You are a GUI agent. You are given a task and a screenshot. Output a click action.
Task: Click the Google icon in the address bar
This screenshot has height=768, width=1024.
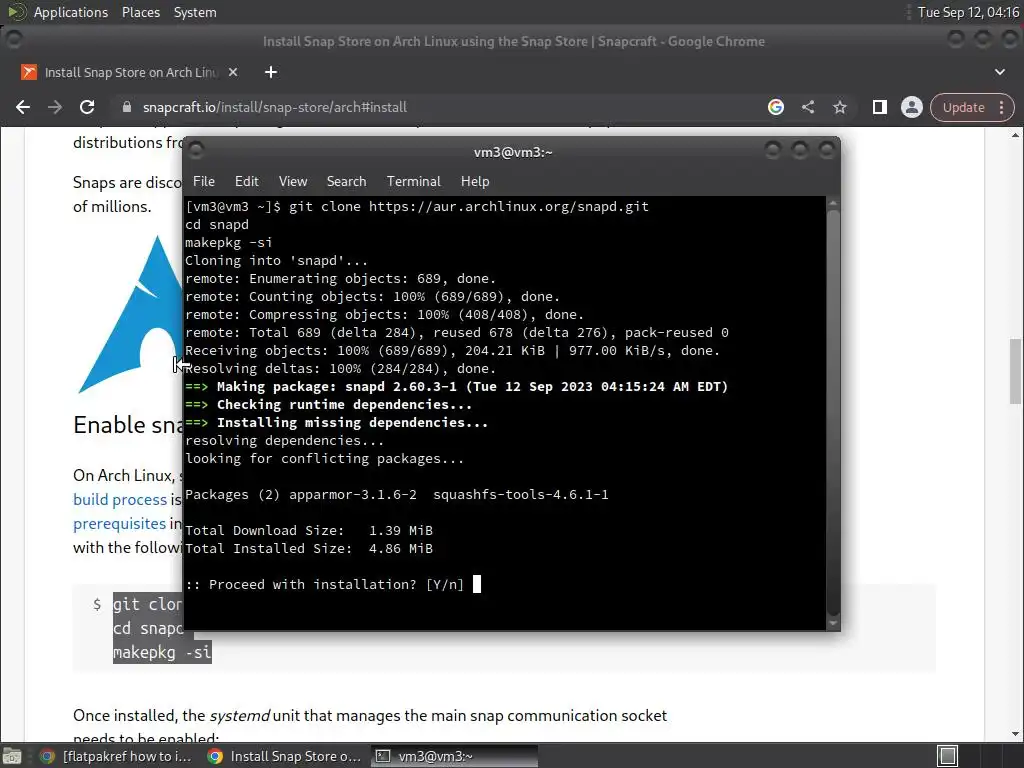776,107
